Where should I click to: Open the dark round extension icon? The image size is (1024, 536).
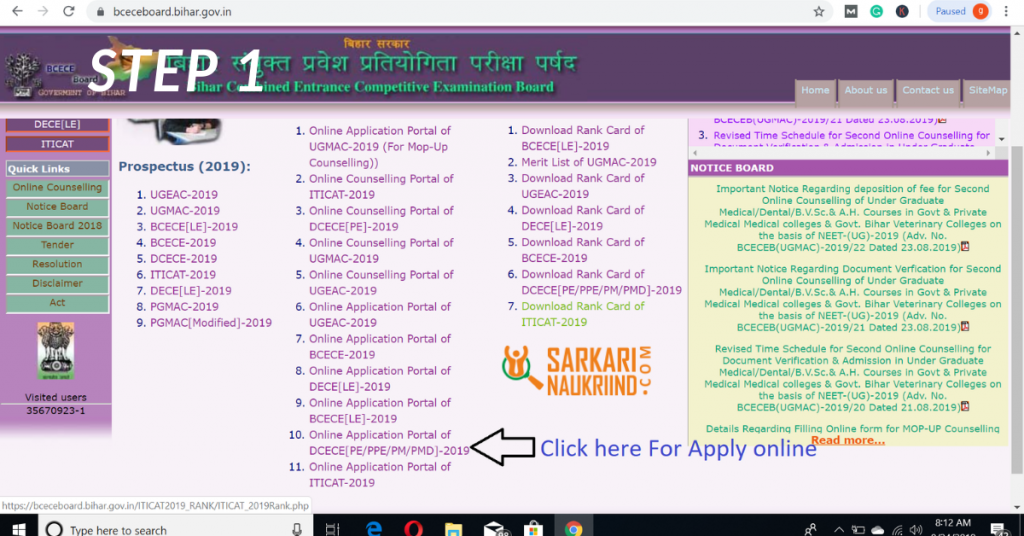click(x=902, y=11)
